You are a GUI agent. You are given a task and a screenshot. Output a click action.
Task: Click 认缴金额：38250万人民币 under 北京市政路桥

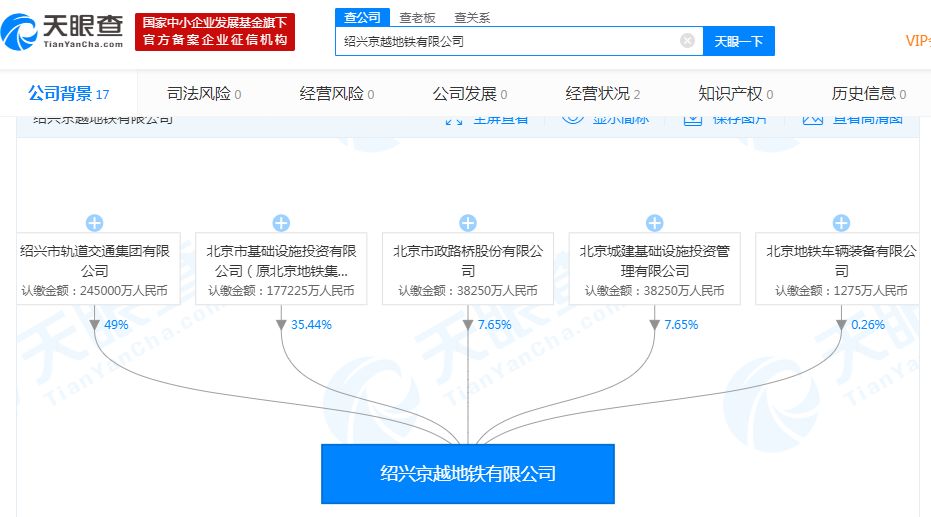click(468, 291)
